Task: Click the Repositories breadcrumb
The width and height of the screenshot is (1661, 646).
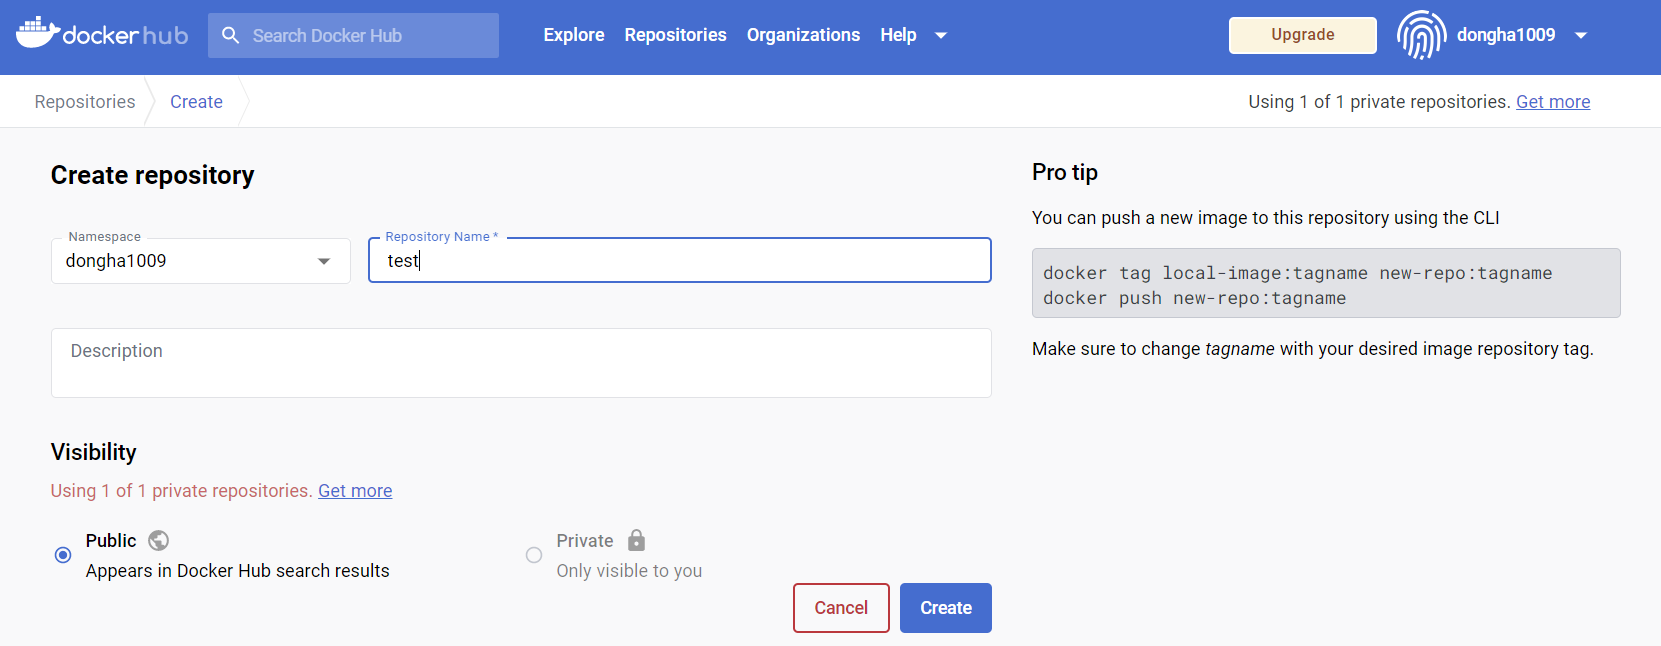Action: point(85,102)
